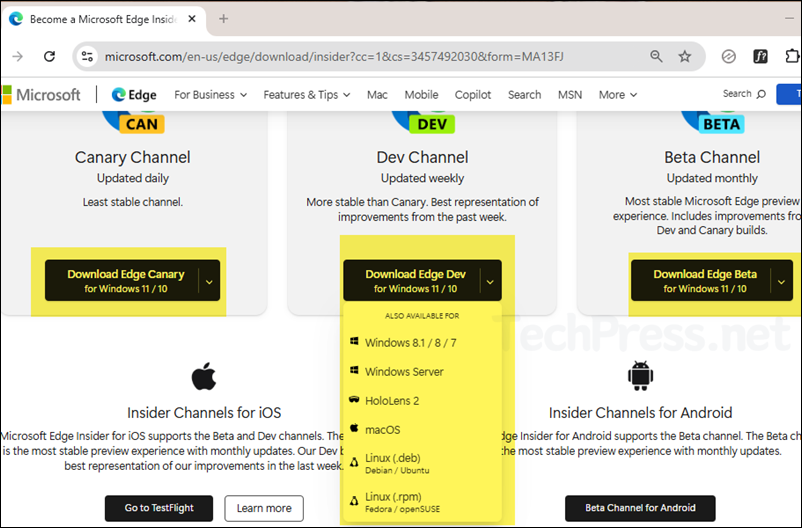Image resolution: width=802 pixels, height=528 pixels.
Task: Click the Dev Channel heading
Action: 422,157
